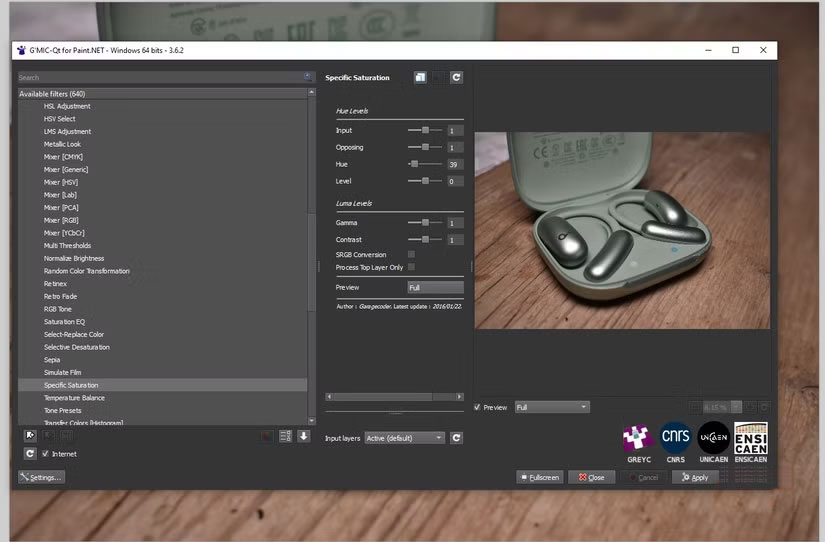Select the Sepia filter in list
Viewport: 825px width, 542px height.
(x=52, y=360)
